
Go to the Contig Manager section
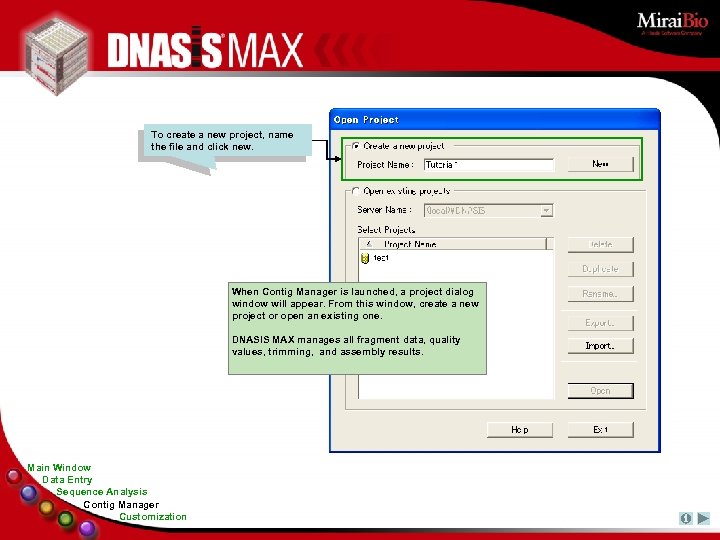click(121, 505)
